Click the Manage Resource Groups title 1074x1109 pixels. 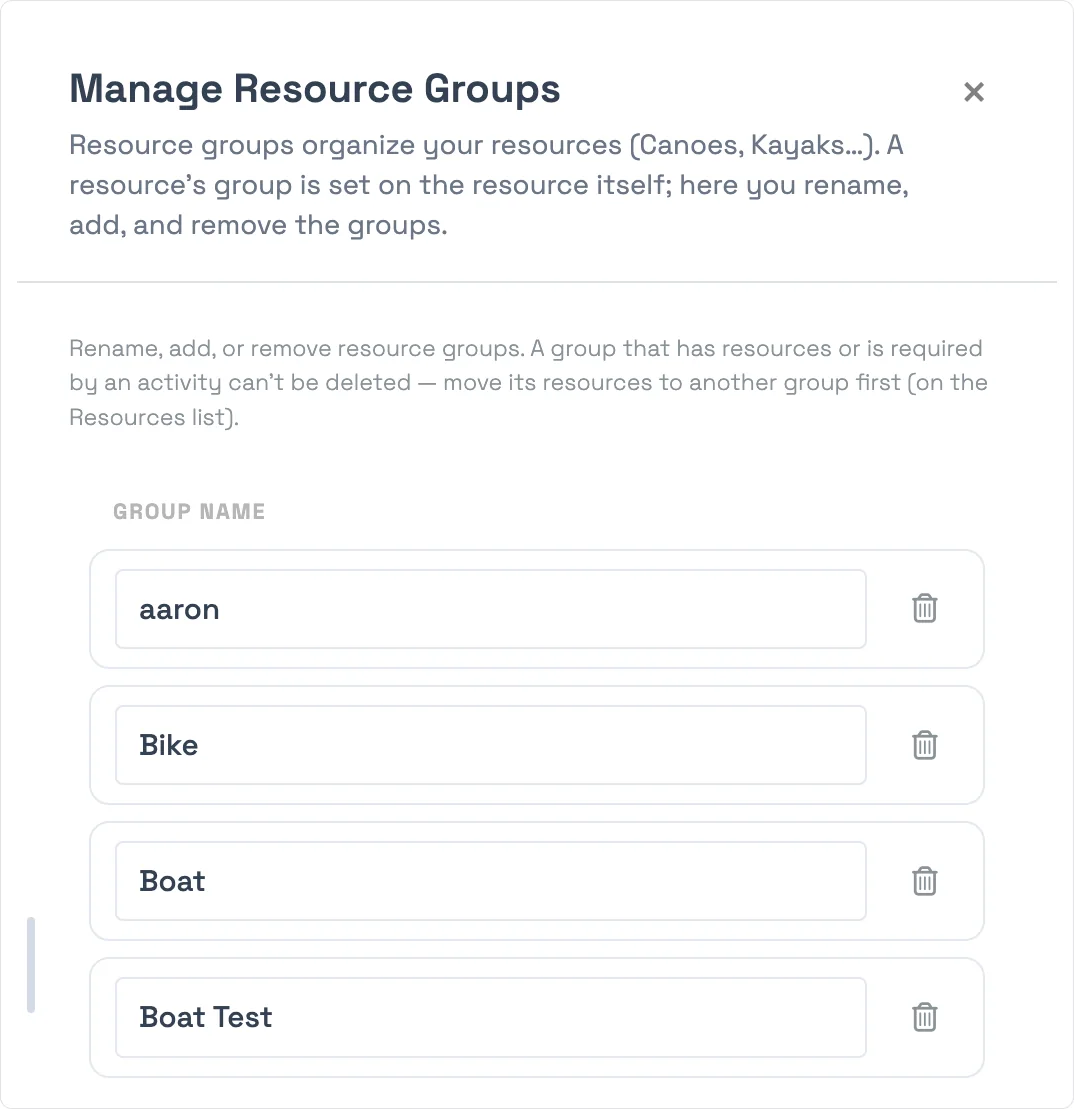(315, 89)
